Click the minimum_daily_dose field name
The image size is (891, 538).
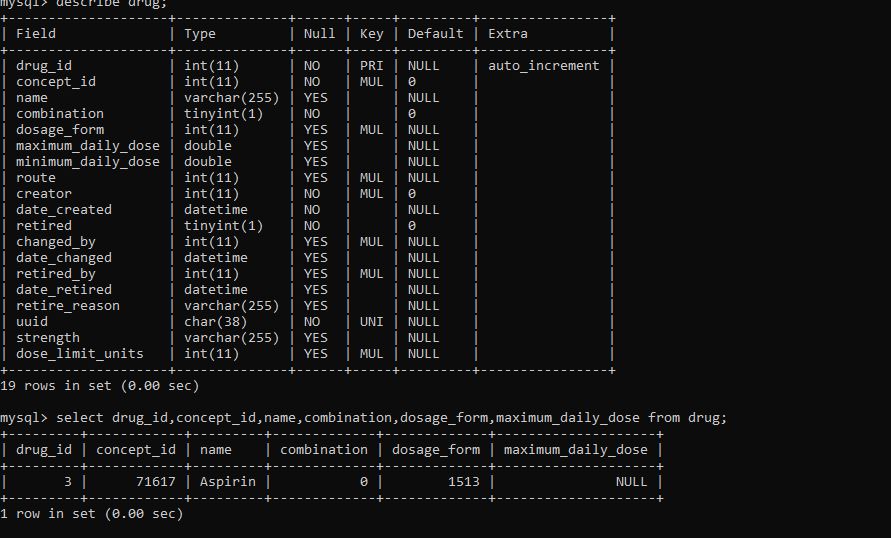[x=88, y=162]
